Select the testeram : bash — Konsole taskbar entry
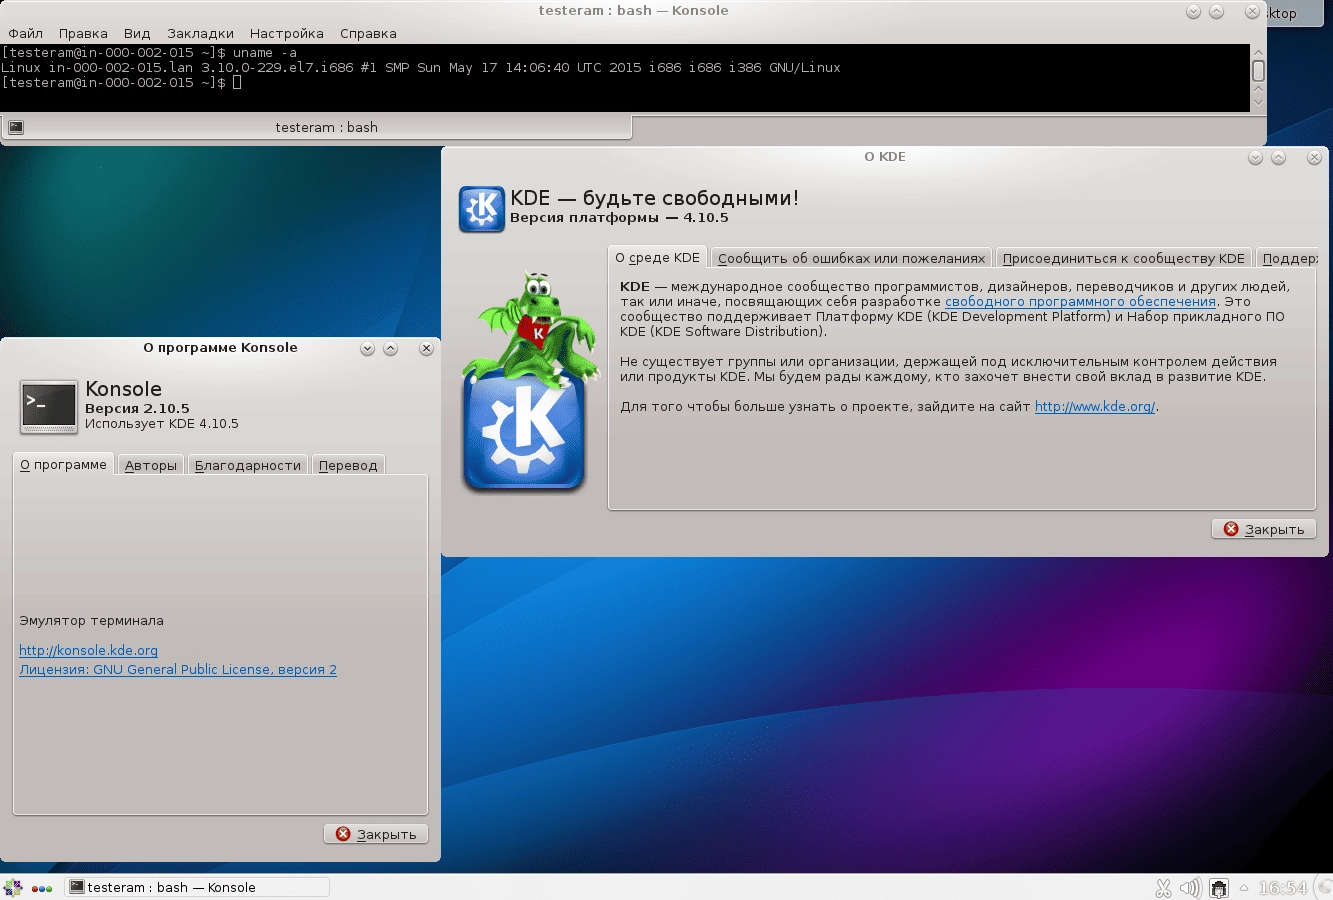 pos(197,887)
